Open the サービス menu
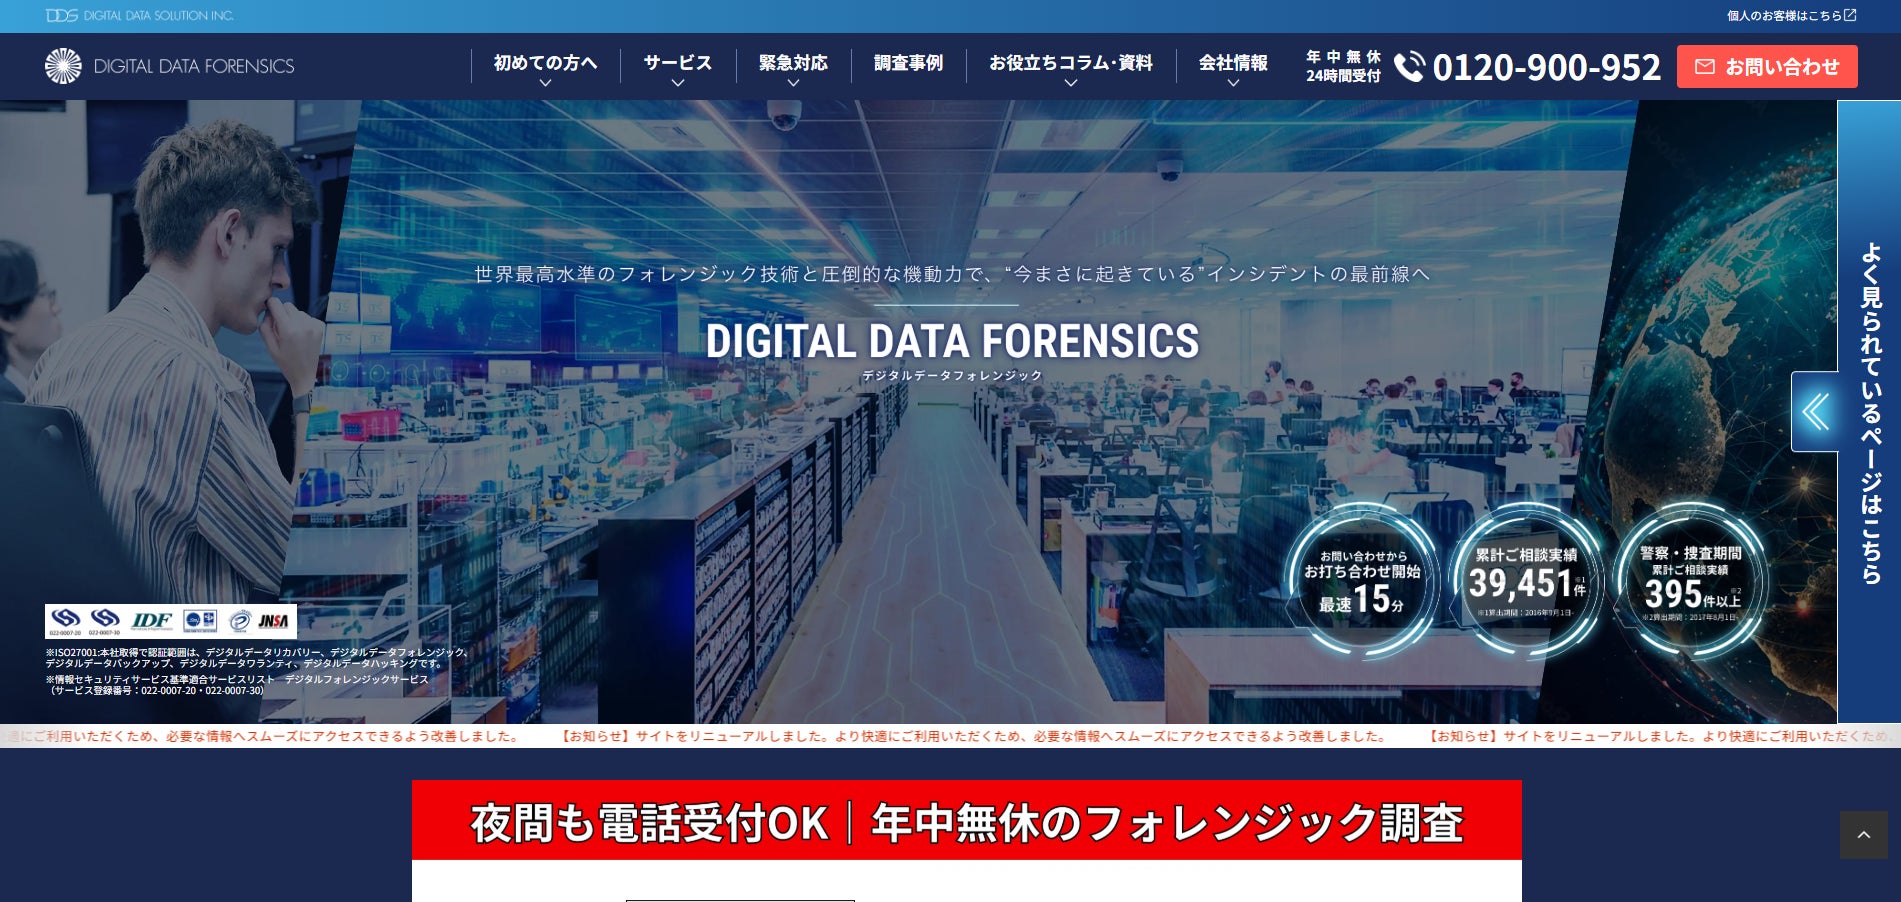The height and width of the screenshot is (902, 1901). pos(678,63)
